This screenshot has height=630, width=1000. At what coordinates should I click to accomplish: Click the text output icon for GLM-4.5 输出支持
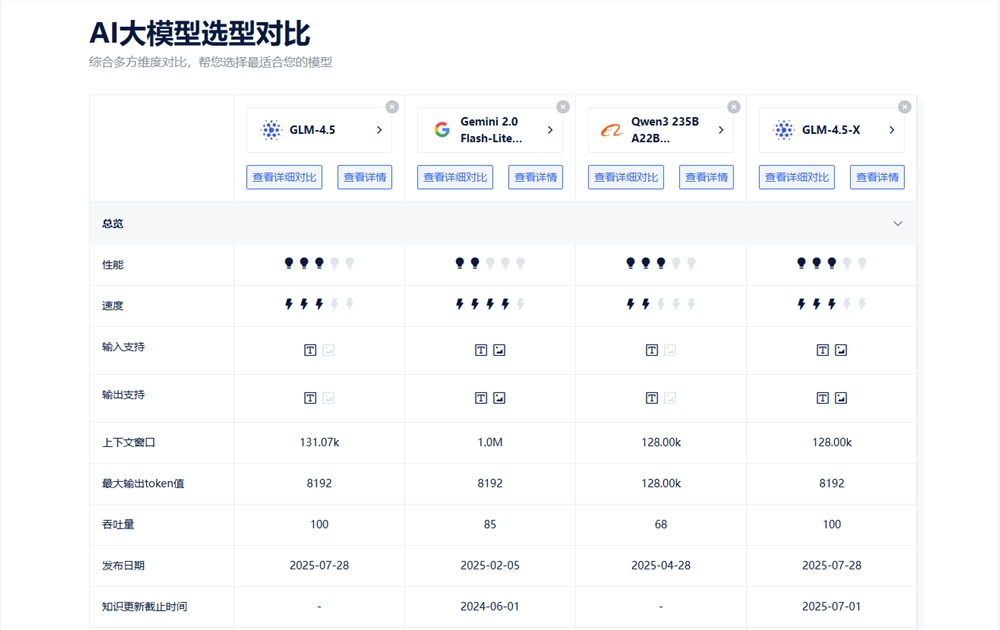click(310, 398)
